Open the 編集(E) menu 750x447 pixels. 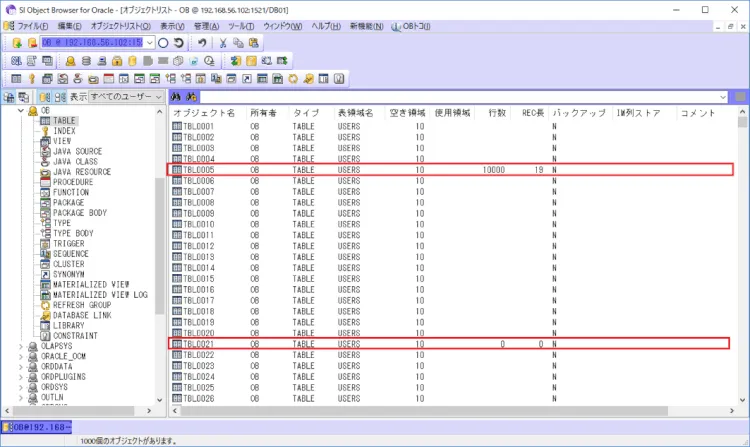coord(69,26)
